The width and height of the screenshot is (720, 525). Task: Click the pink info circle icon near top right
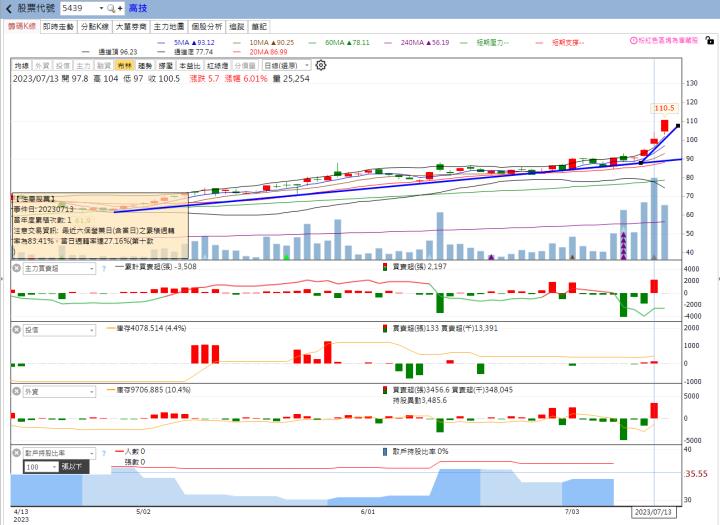pos(633,40)
